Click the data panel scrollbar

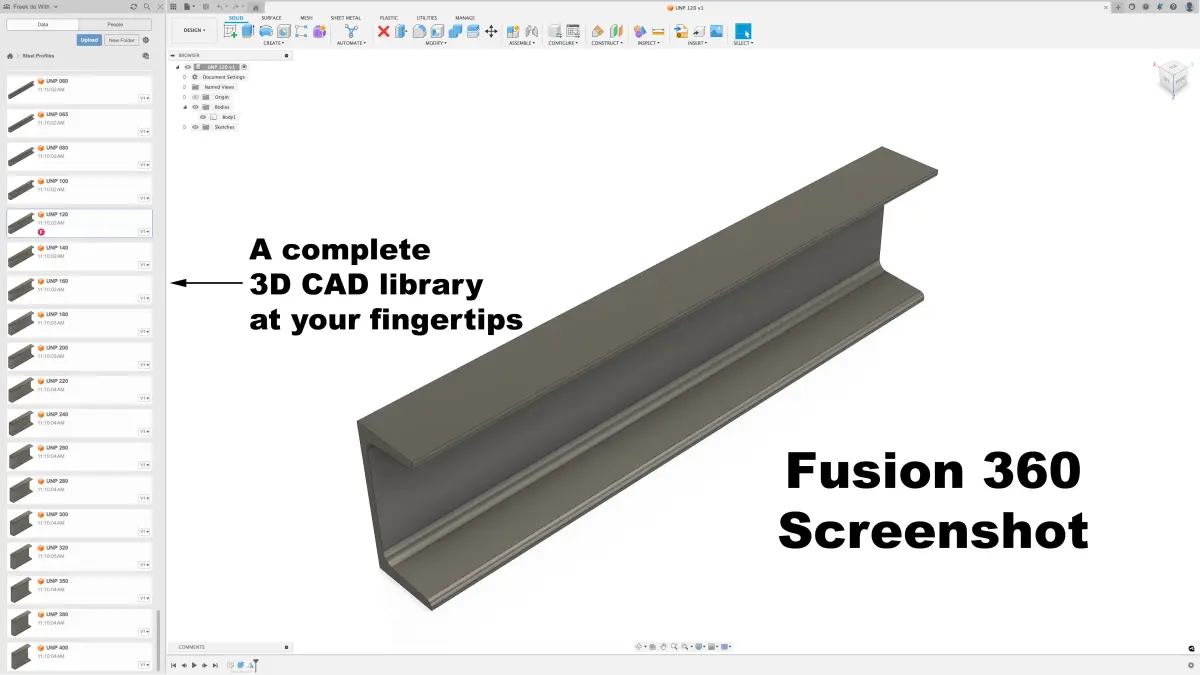(x=159, y=642)
